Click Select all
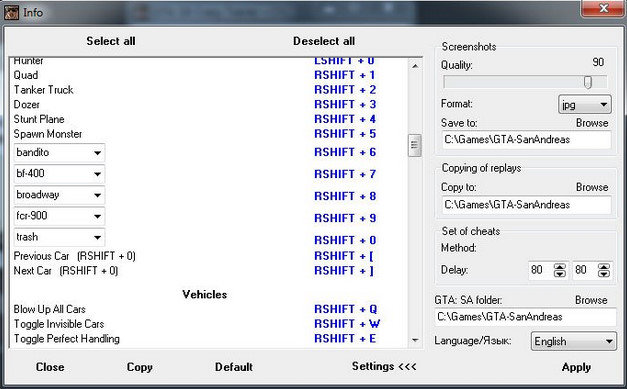The height and width of the screenshot is (389, 627). coord(111,41)
